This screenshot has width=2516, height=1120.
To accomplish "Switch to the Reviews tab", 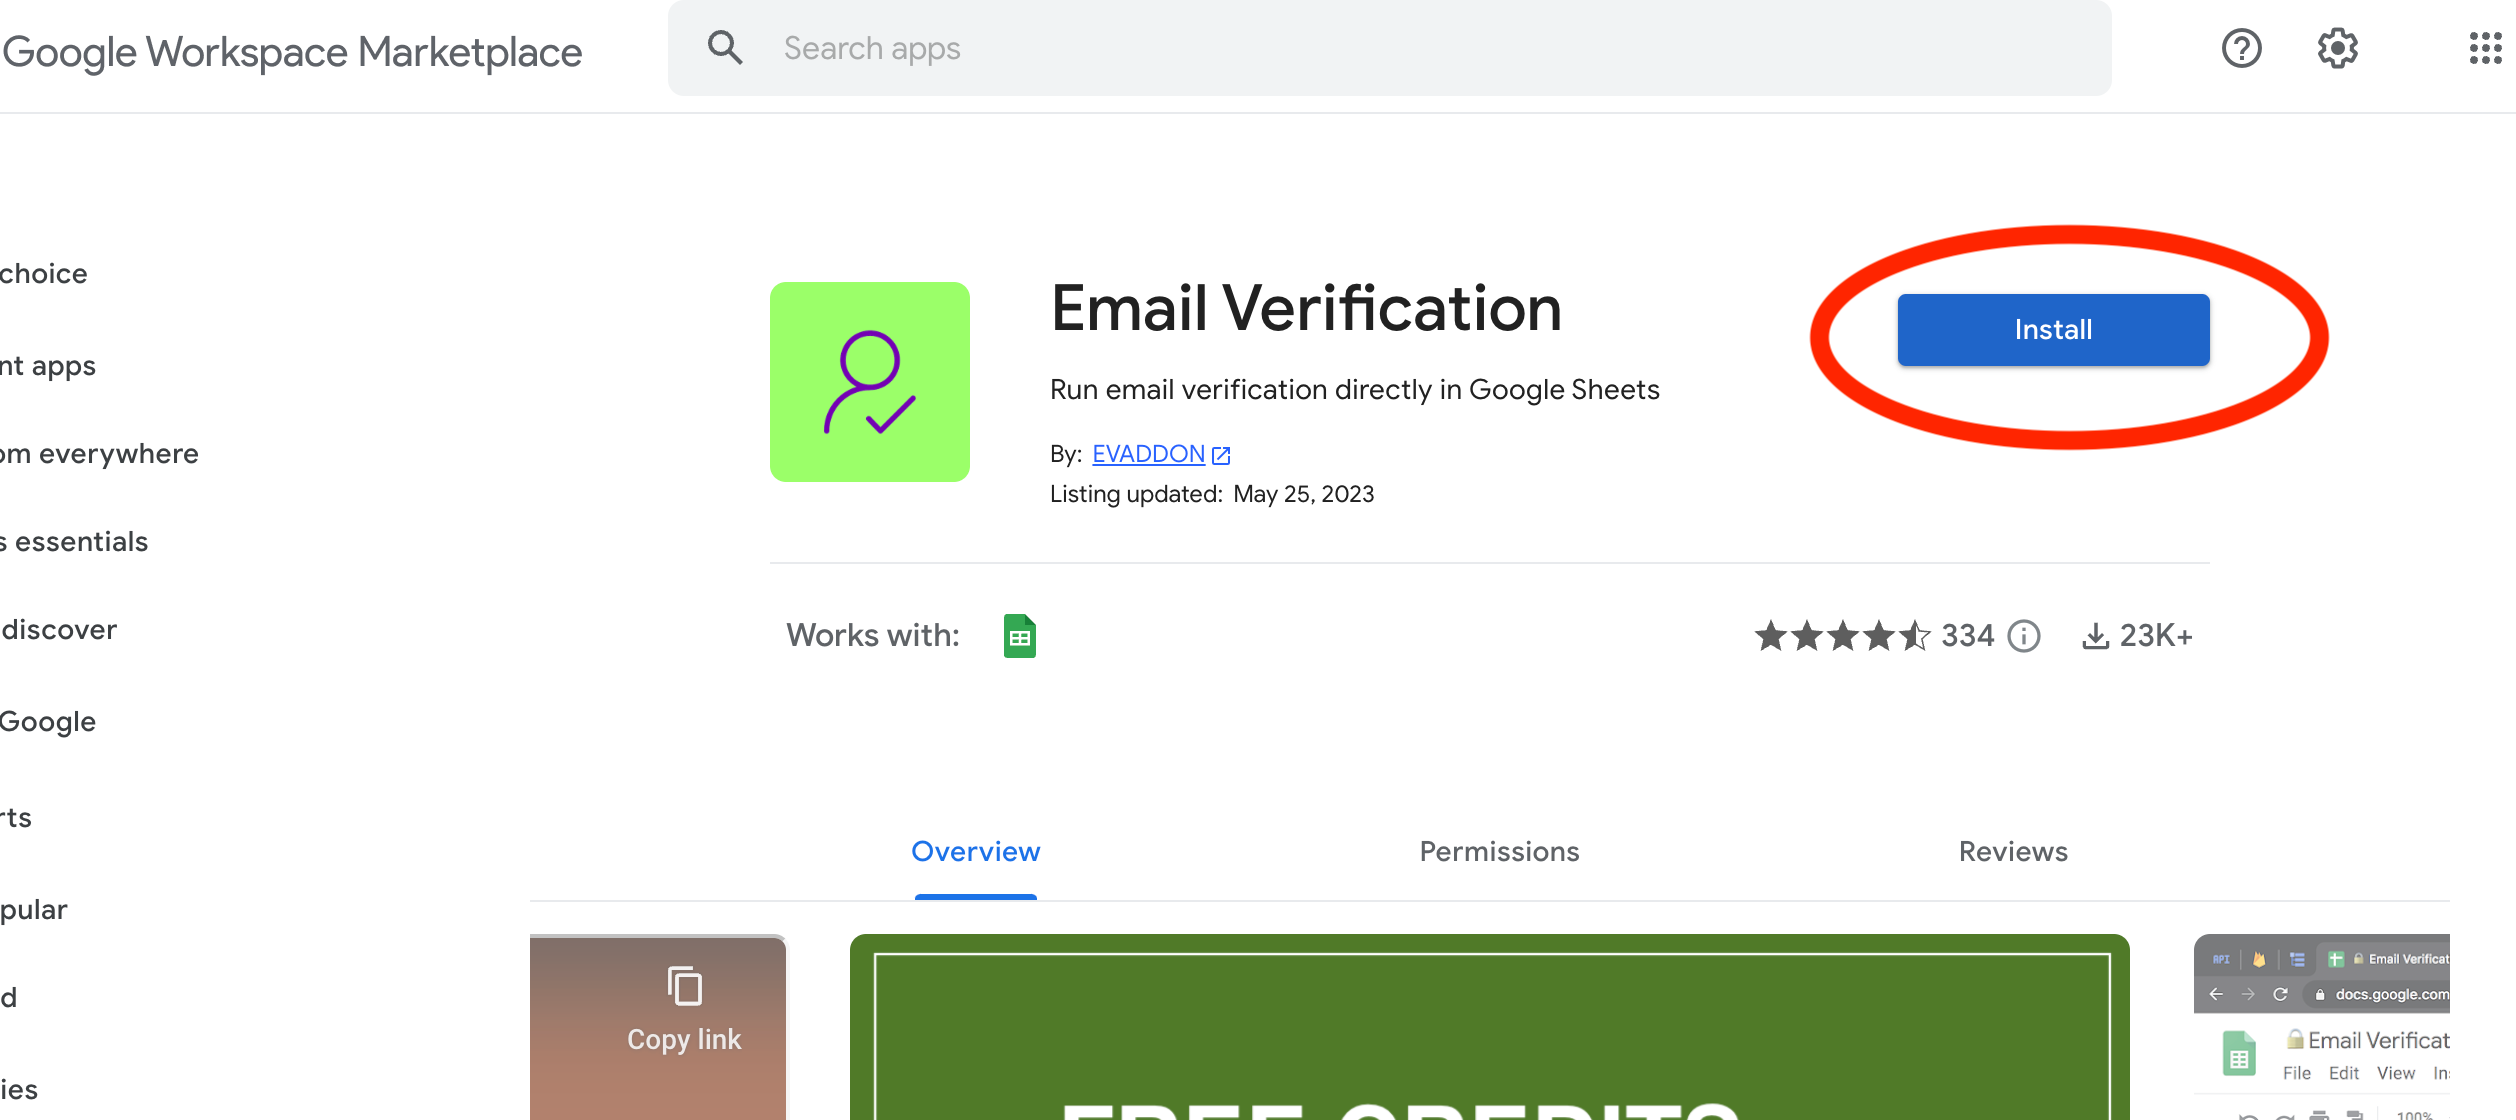I will tap(2012, 851).
